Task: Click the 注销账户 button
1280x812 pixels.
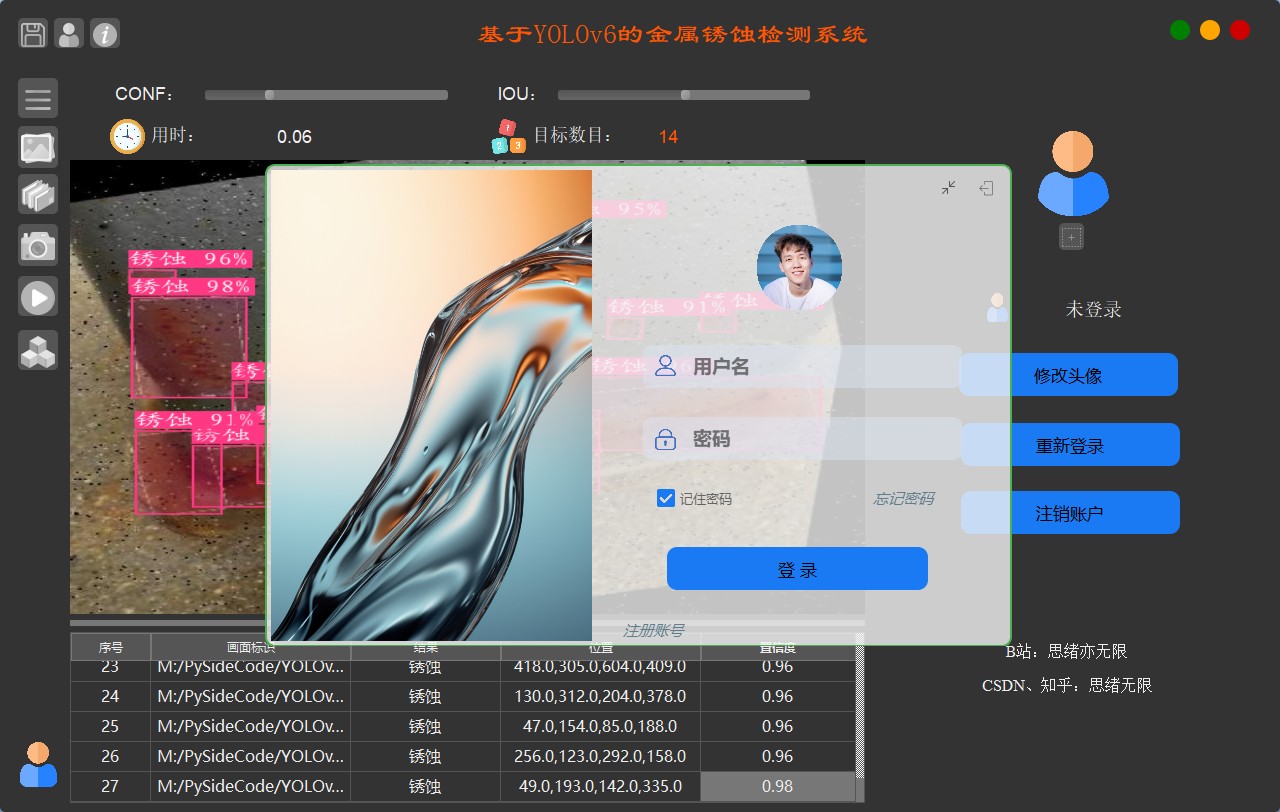Action: tap(1070, 513)
